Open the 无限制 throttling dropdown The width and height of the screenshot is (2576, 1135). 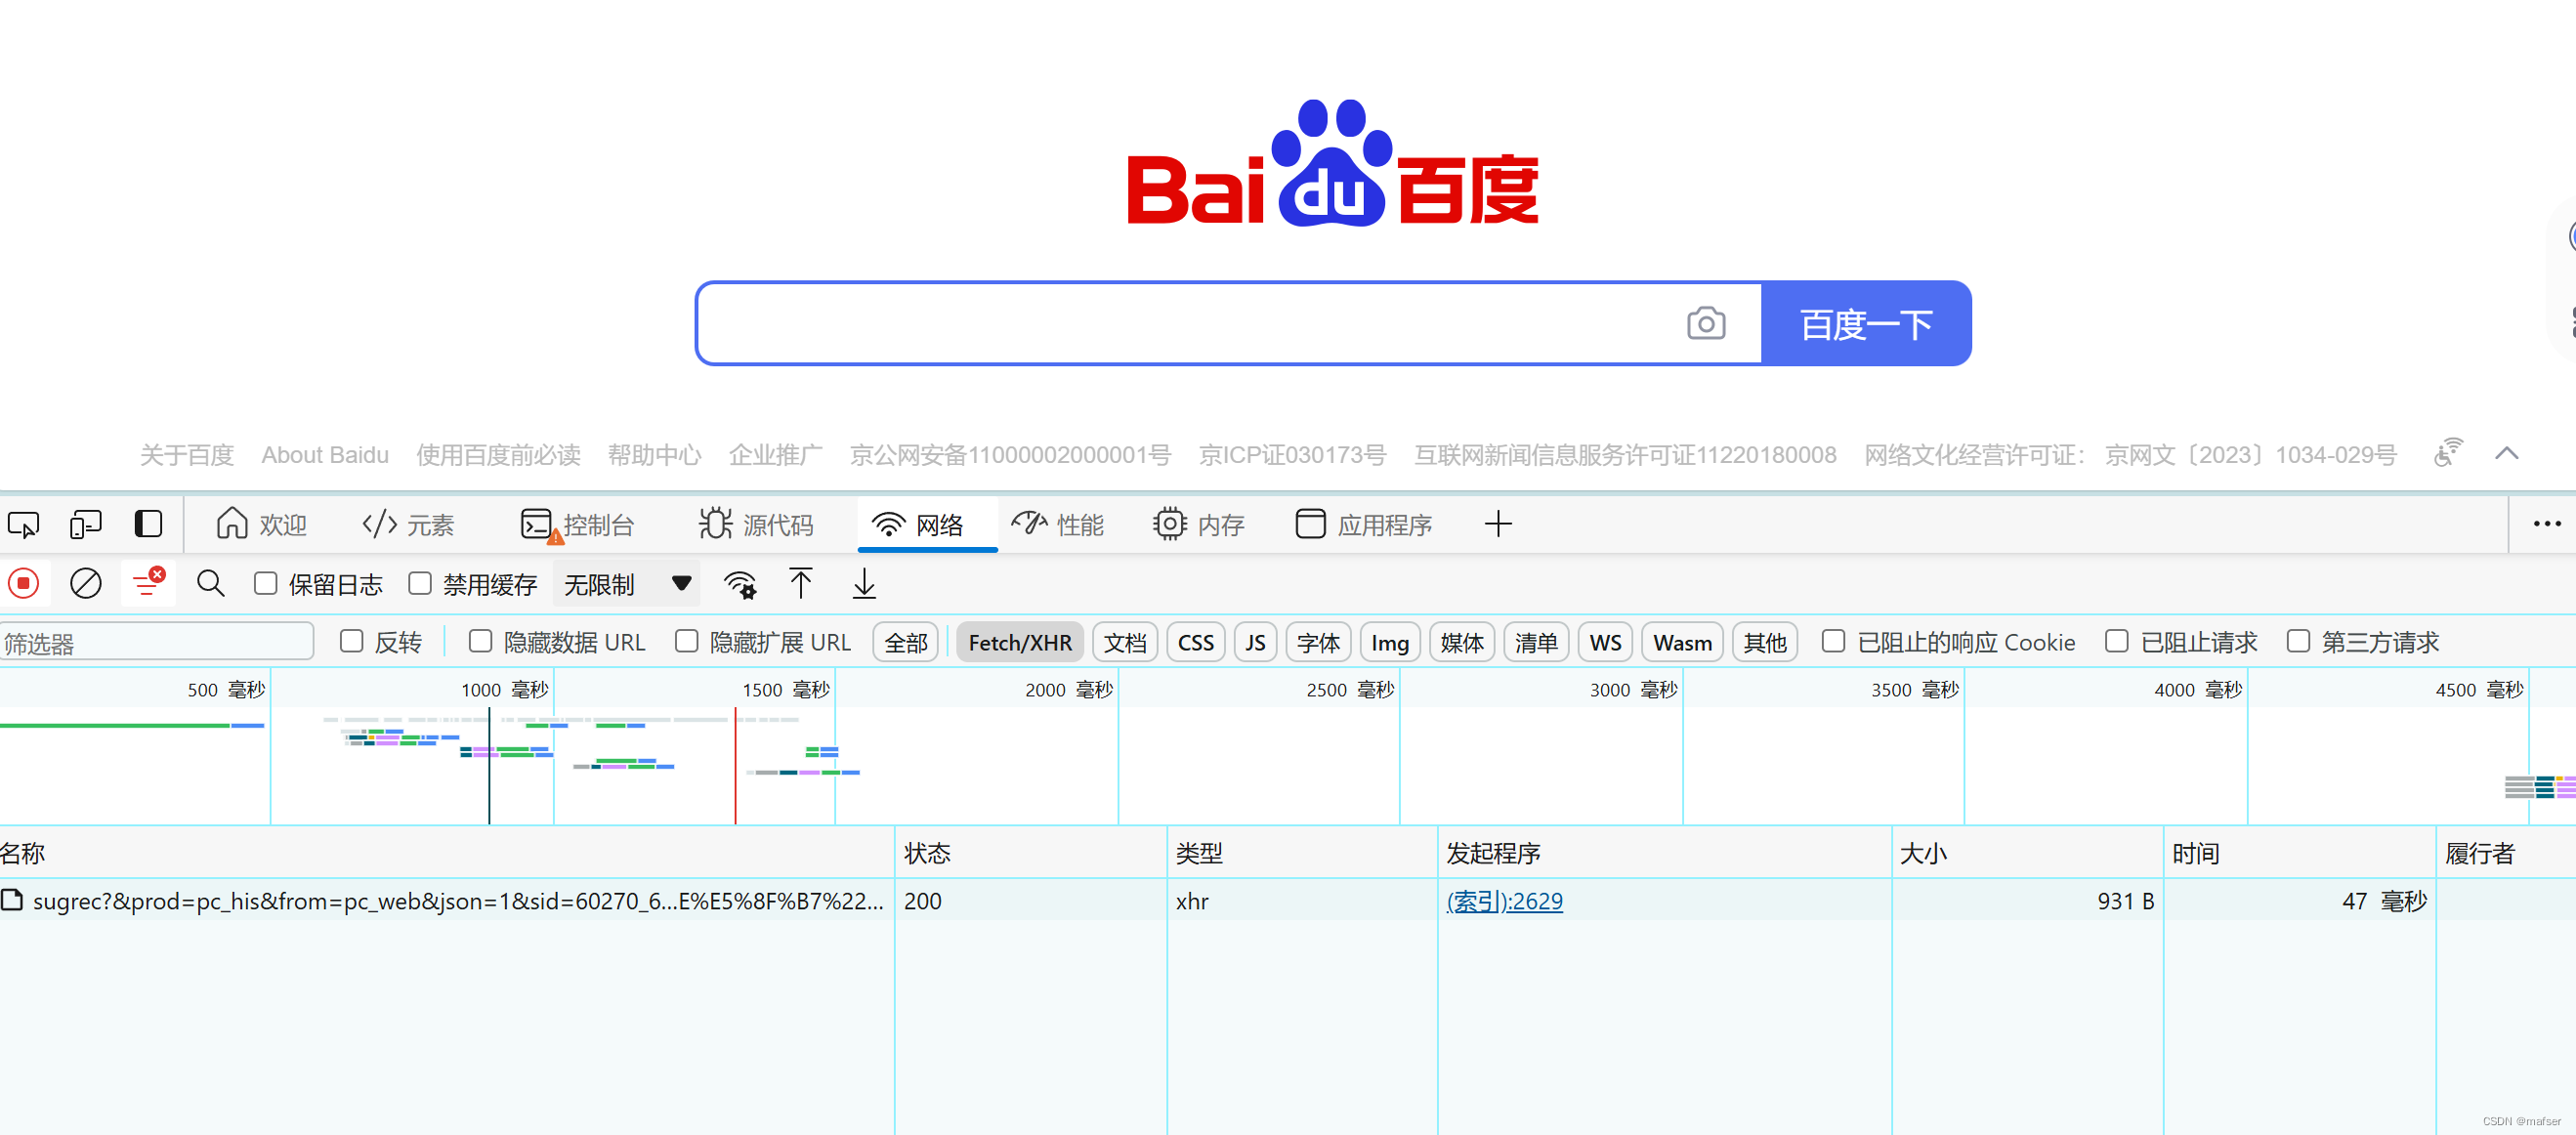coord(627,584)
